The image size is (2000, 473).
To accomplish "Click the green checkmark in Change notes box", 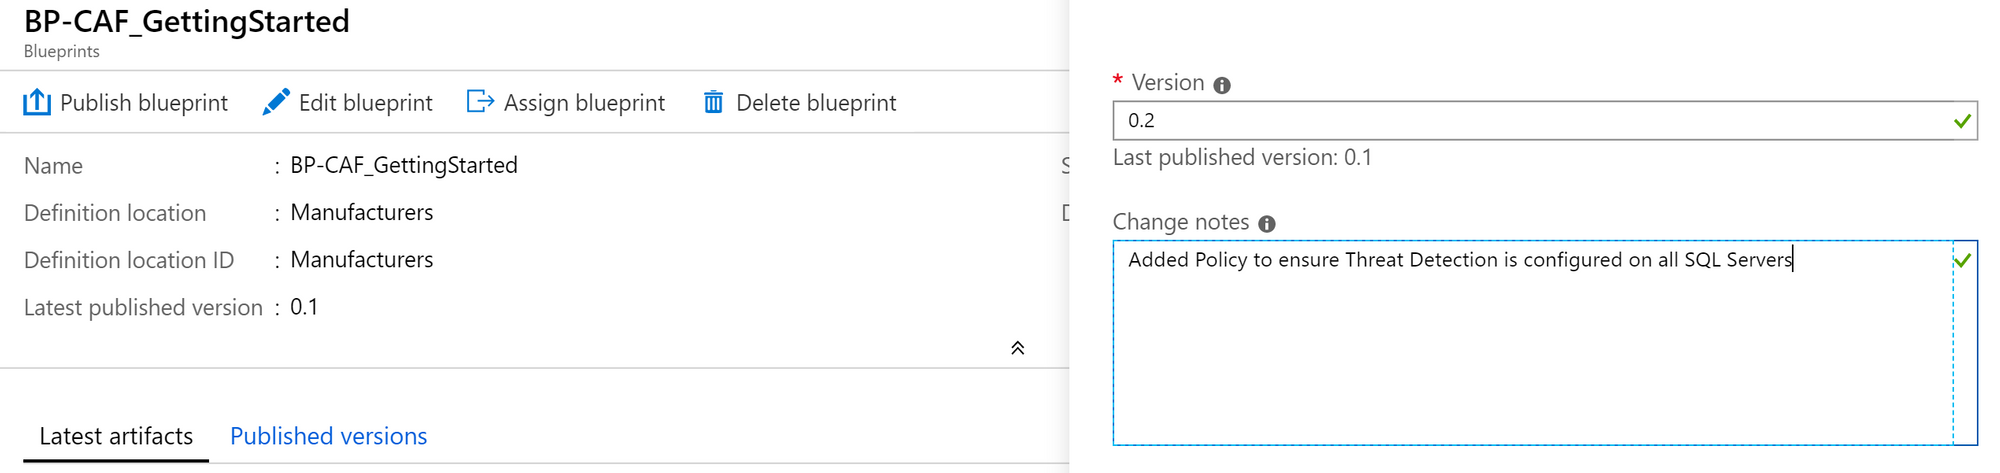I will point(1962,260).
